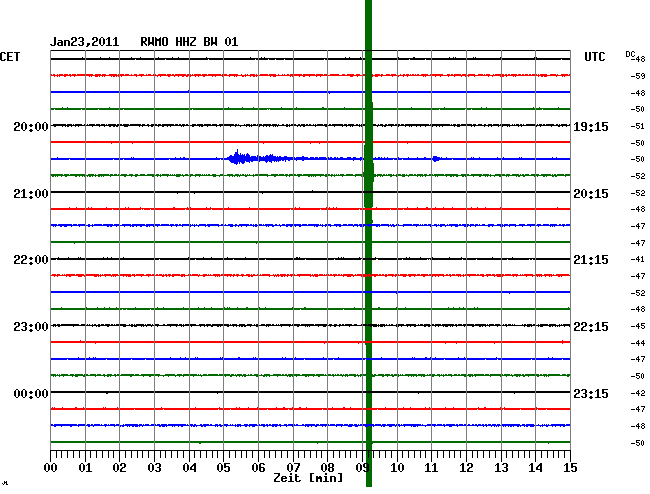Click the 20:15 UTC time label
650x494 pixels.
click(591, 194)
